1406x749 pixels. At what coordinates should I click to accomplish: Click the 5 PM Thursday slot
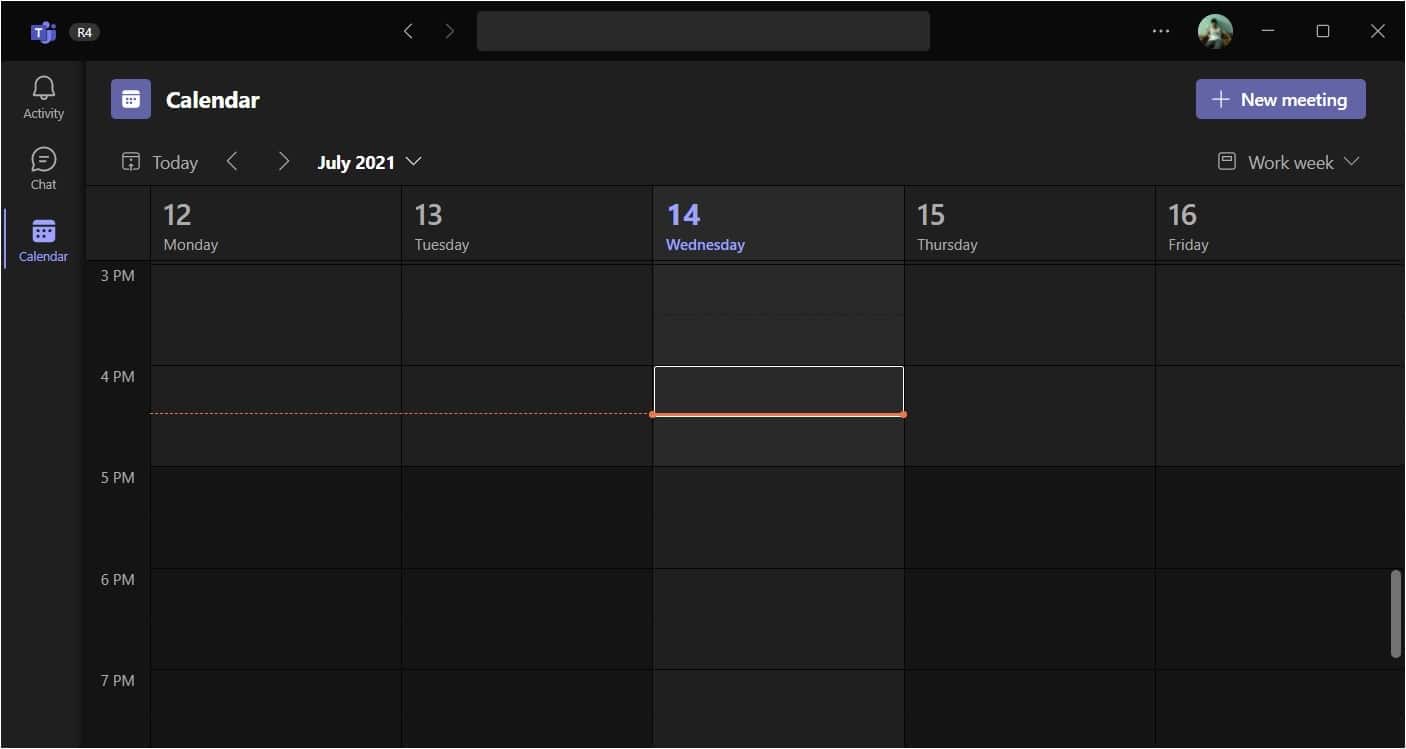pyautogui.click(x=1029, y=518)
